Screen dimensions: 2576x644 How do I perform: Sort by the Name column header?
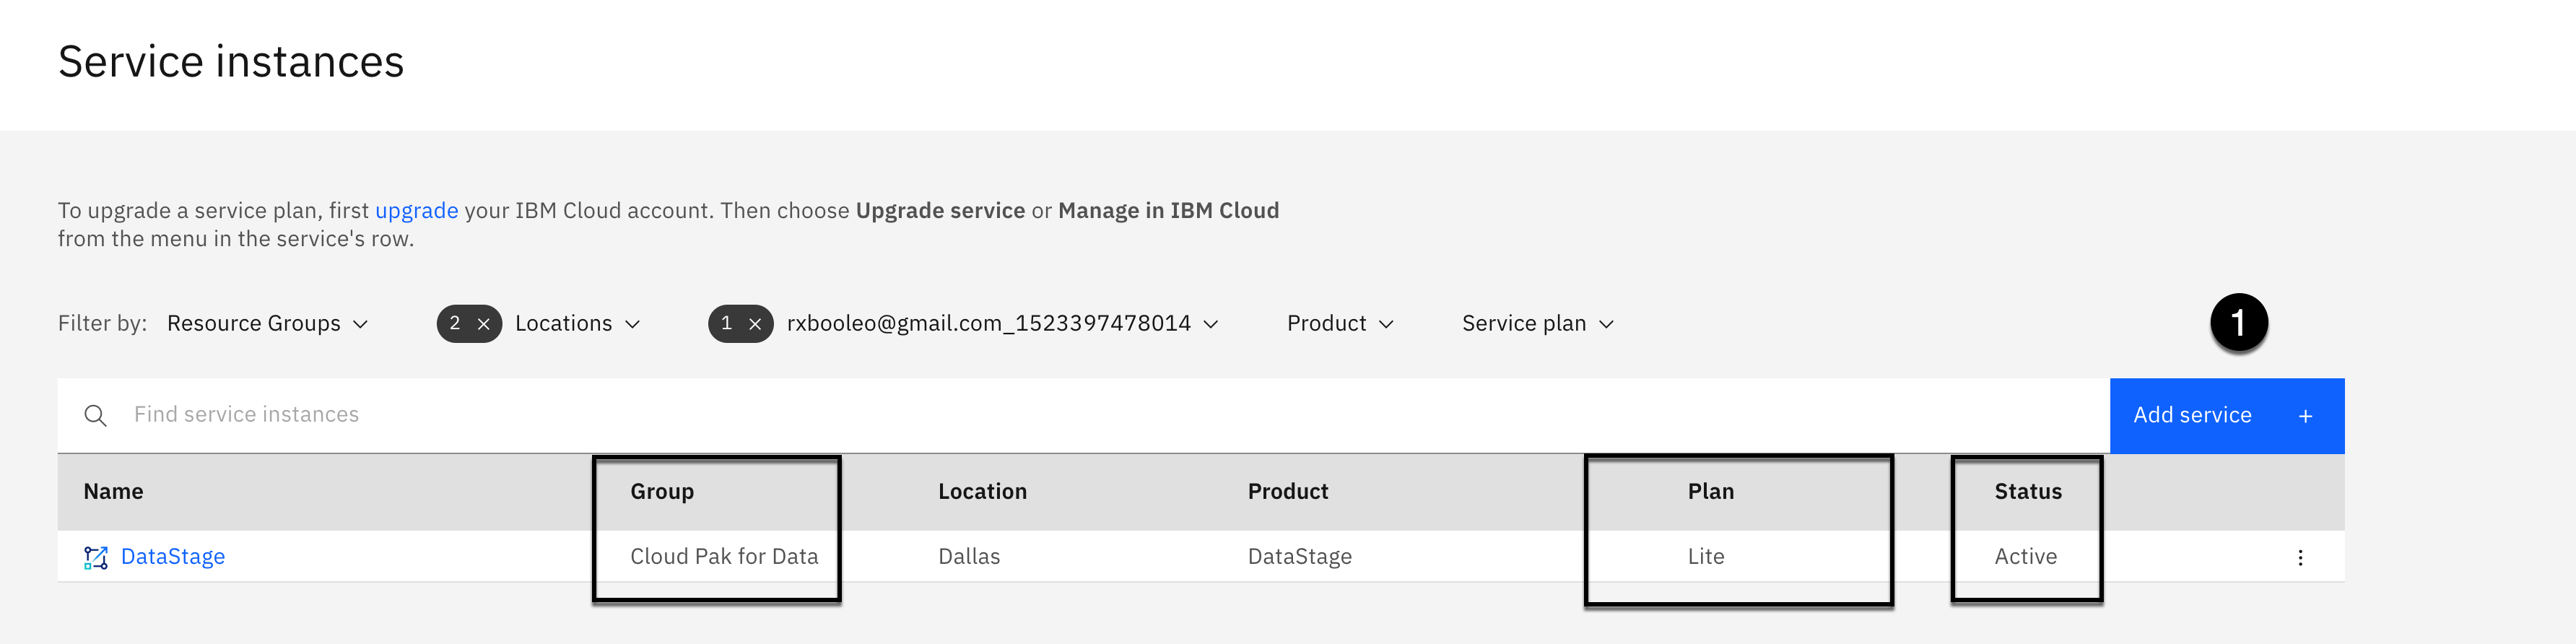coord(113,492)
